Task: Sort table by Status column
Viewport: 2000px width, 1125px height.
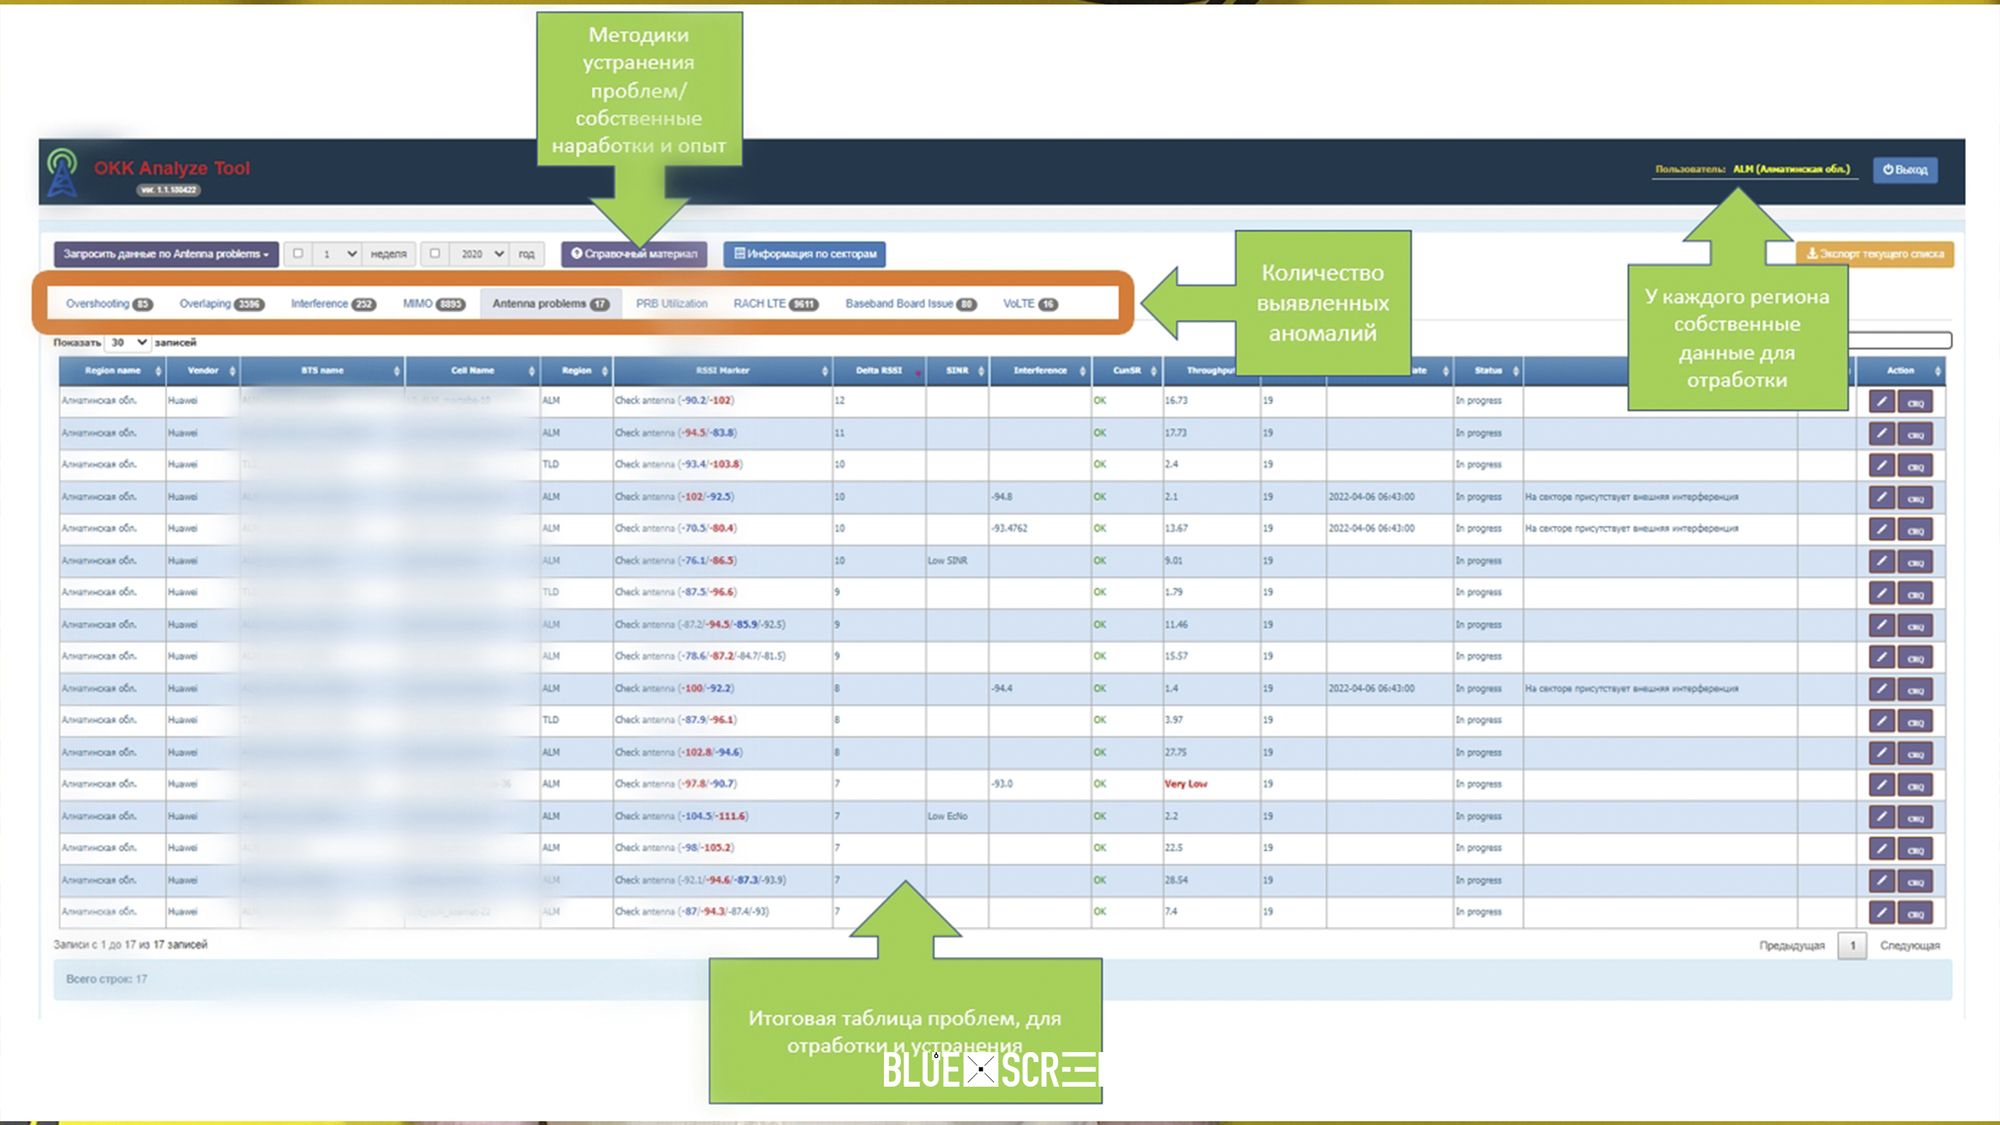Action: point(1488,371)
